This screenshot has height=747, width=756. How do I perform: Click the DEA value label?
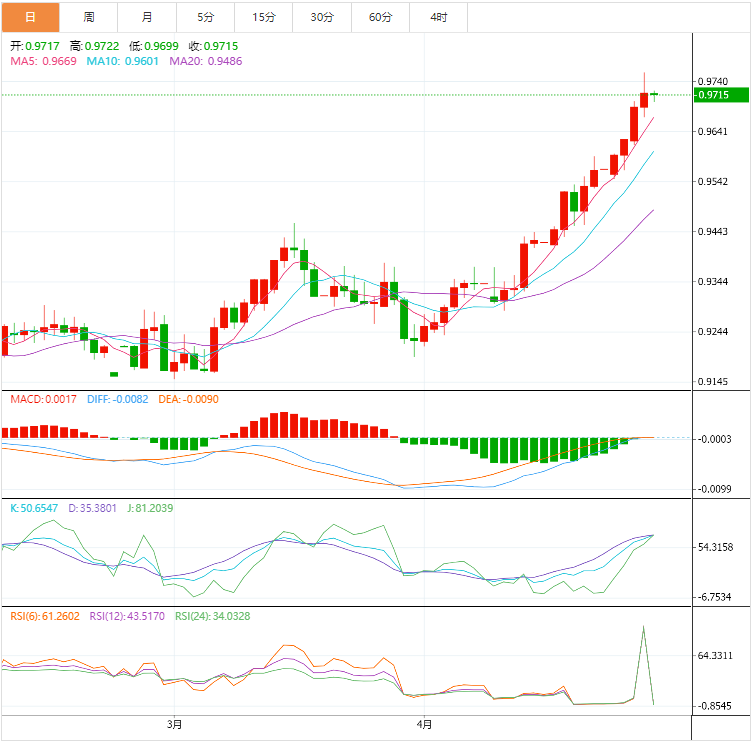[x=187, y=399]
